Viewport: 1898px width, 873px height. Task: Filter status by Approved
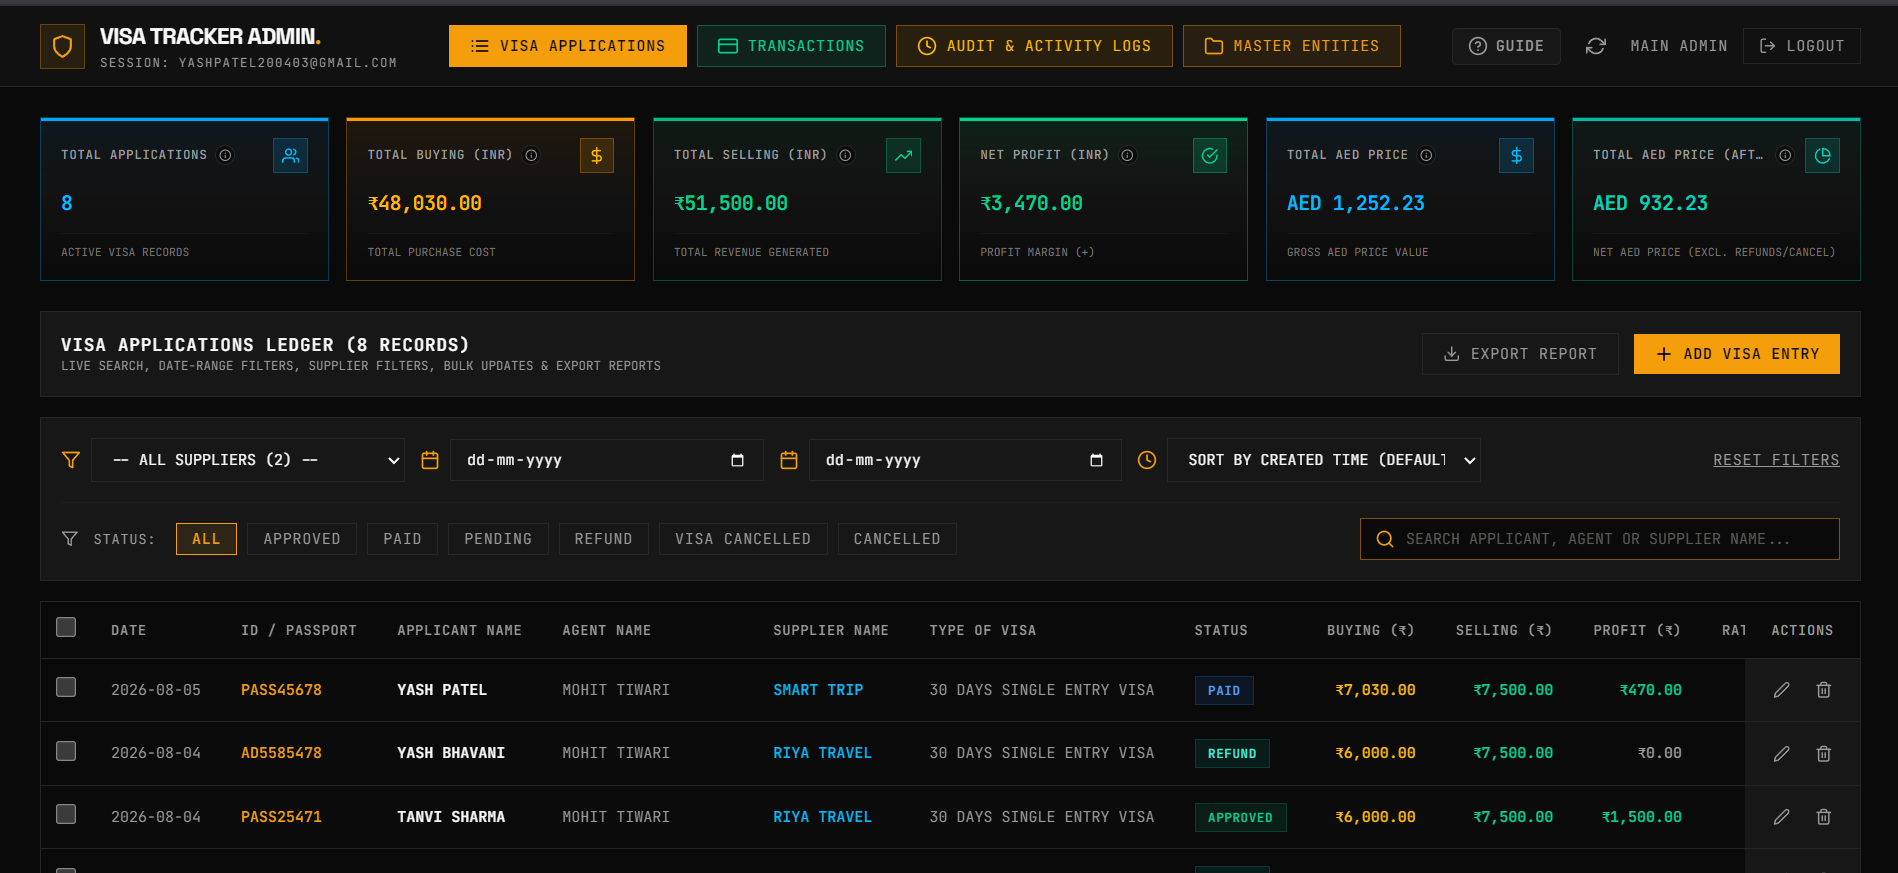(302, 539)
